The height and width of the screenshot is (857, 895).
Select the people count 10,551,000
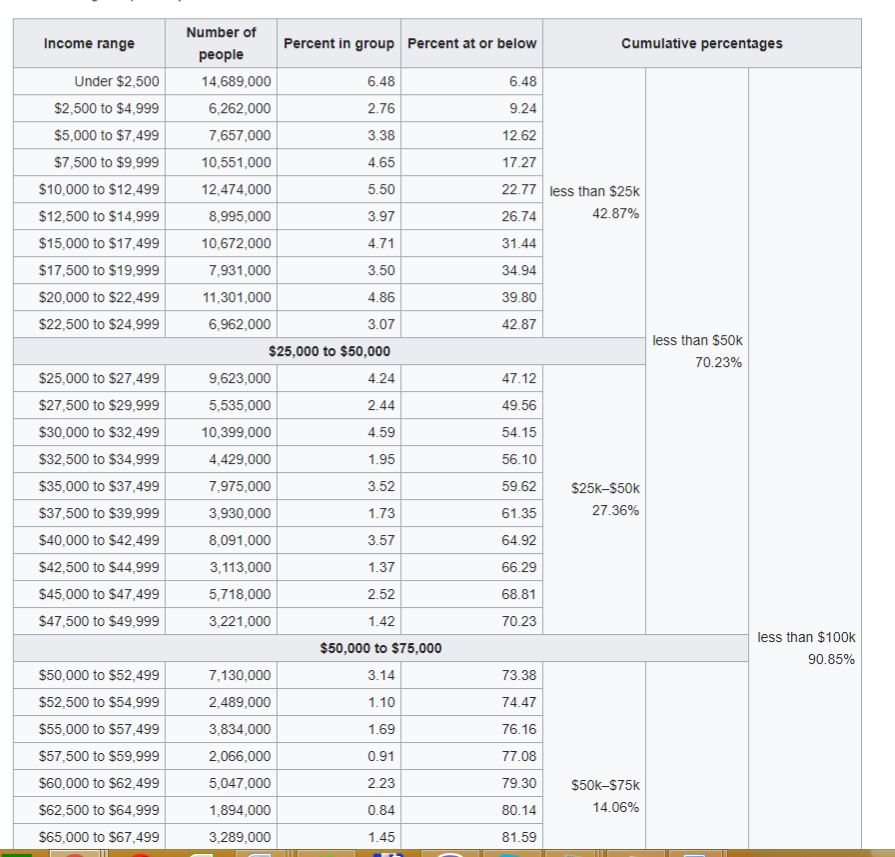(x=236, y=163)
